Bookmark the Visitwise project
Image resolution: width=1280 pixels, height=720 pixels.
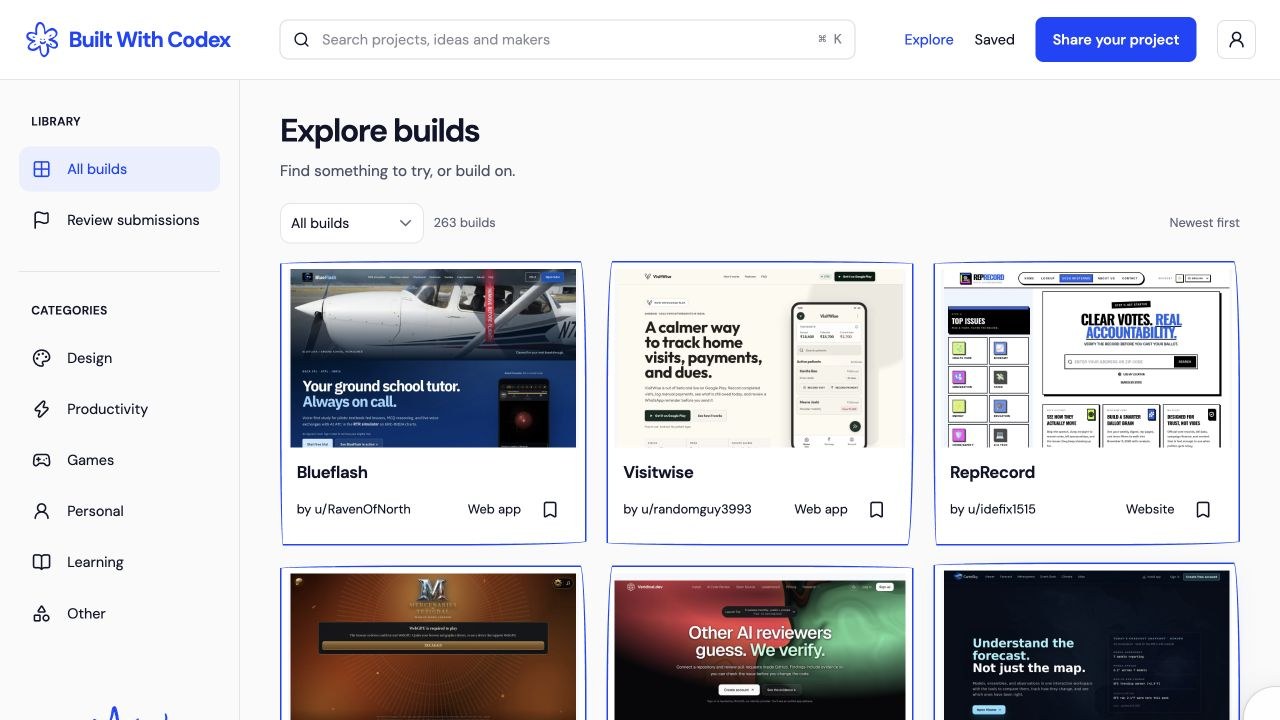point(877,510)
